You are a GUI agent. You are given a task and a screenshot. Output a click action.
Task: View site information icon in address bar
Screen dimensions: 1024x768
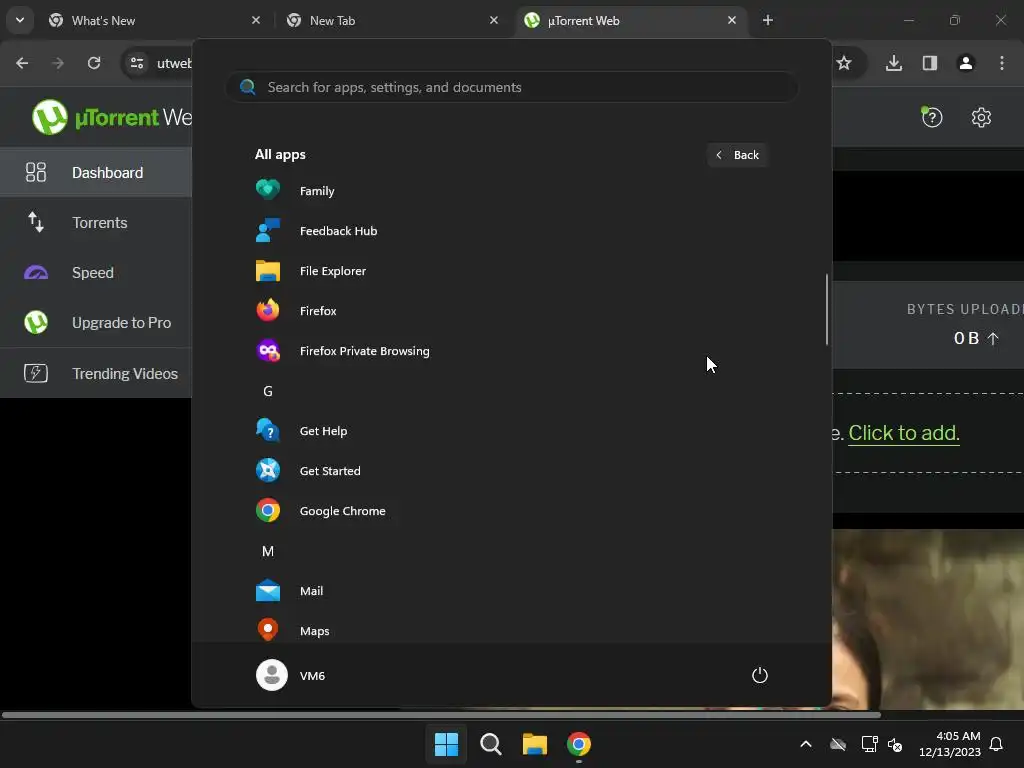(137, 63)
